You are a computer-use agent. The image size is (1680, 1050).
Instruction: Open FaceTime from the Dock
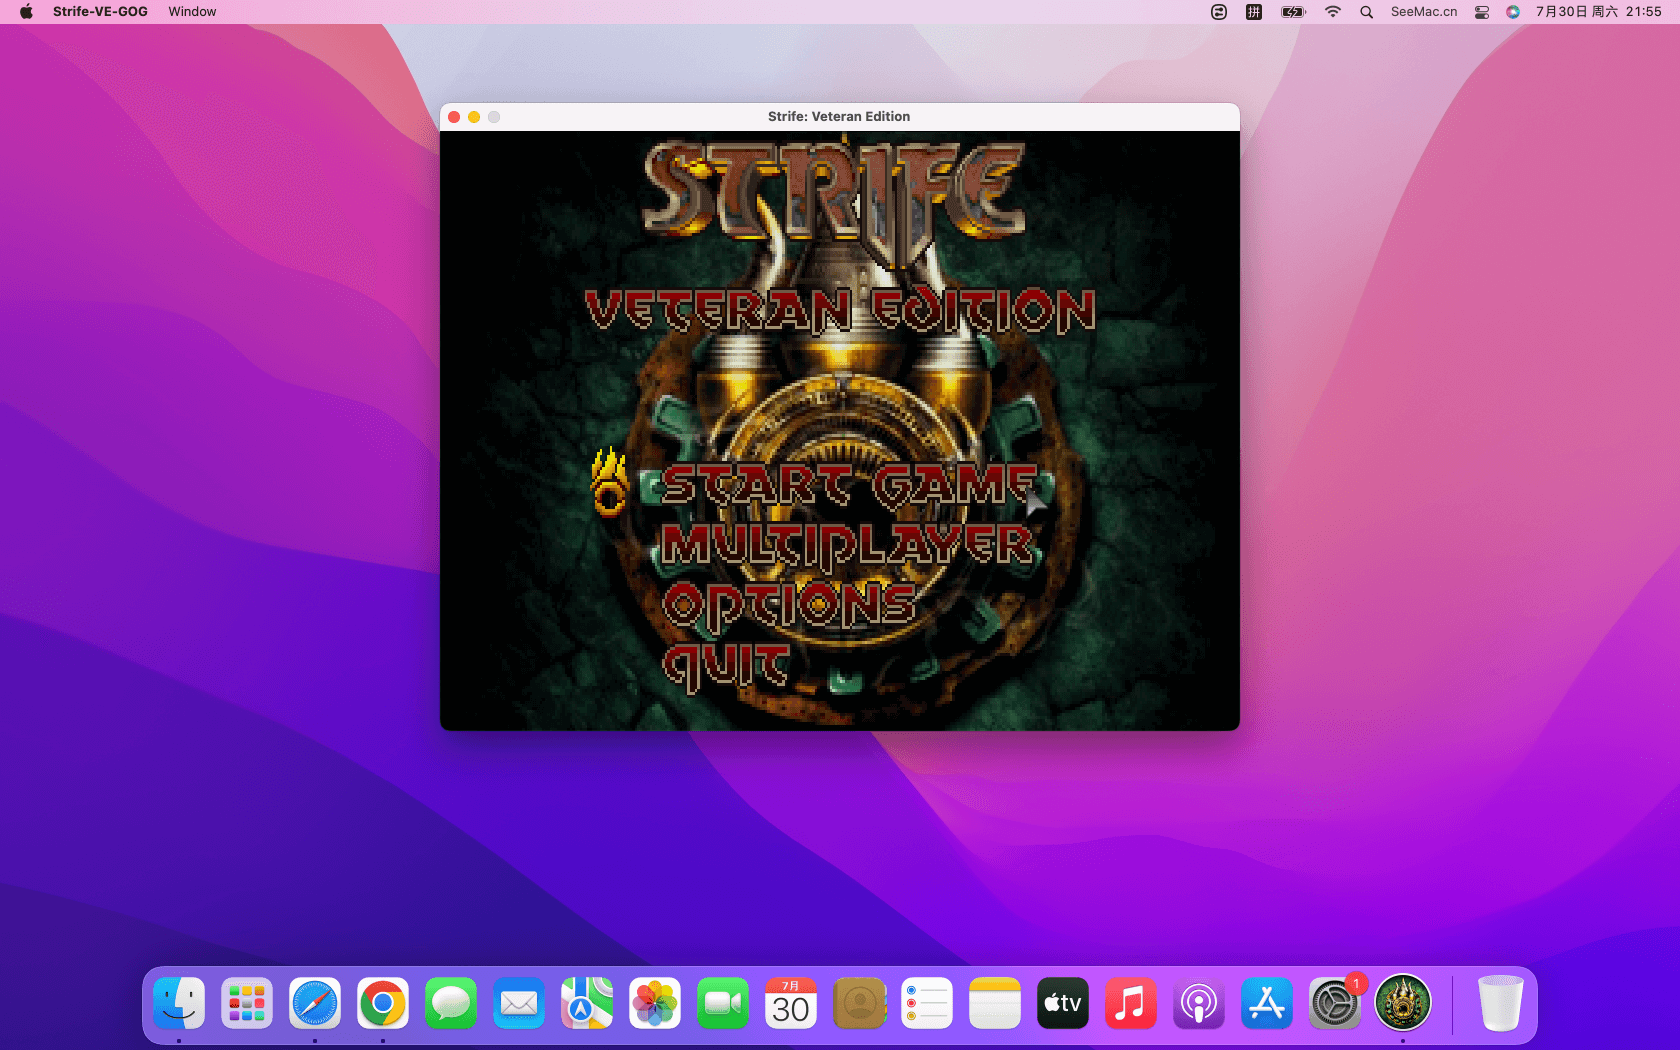click(x=723, y=1003)
